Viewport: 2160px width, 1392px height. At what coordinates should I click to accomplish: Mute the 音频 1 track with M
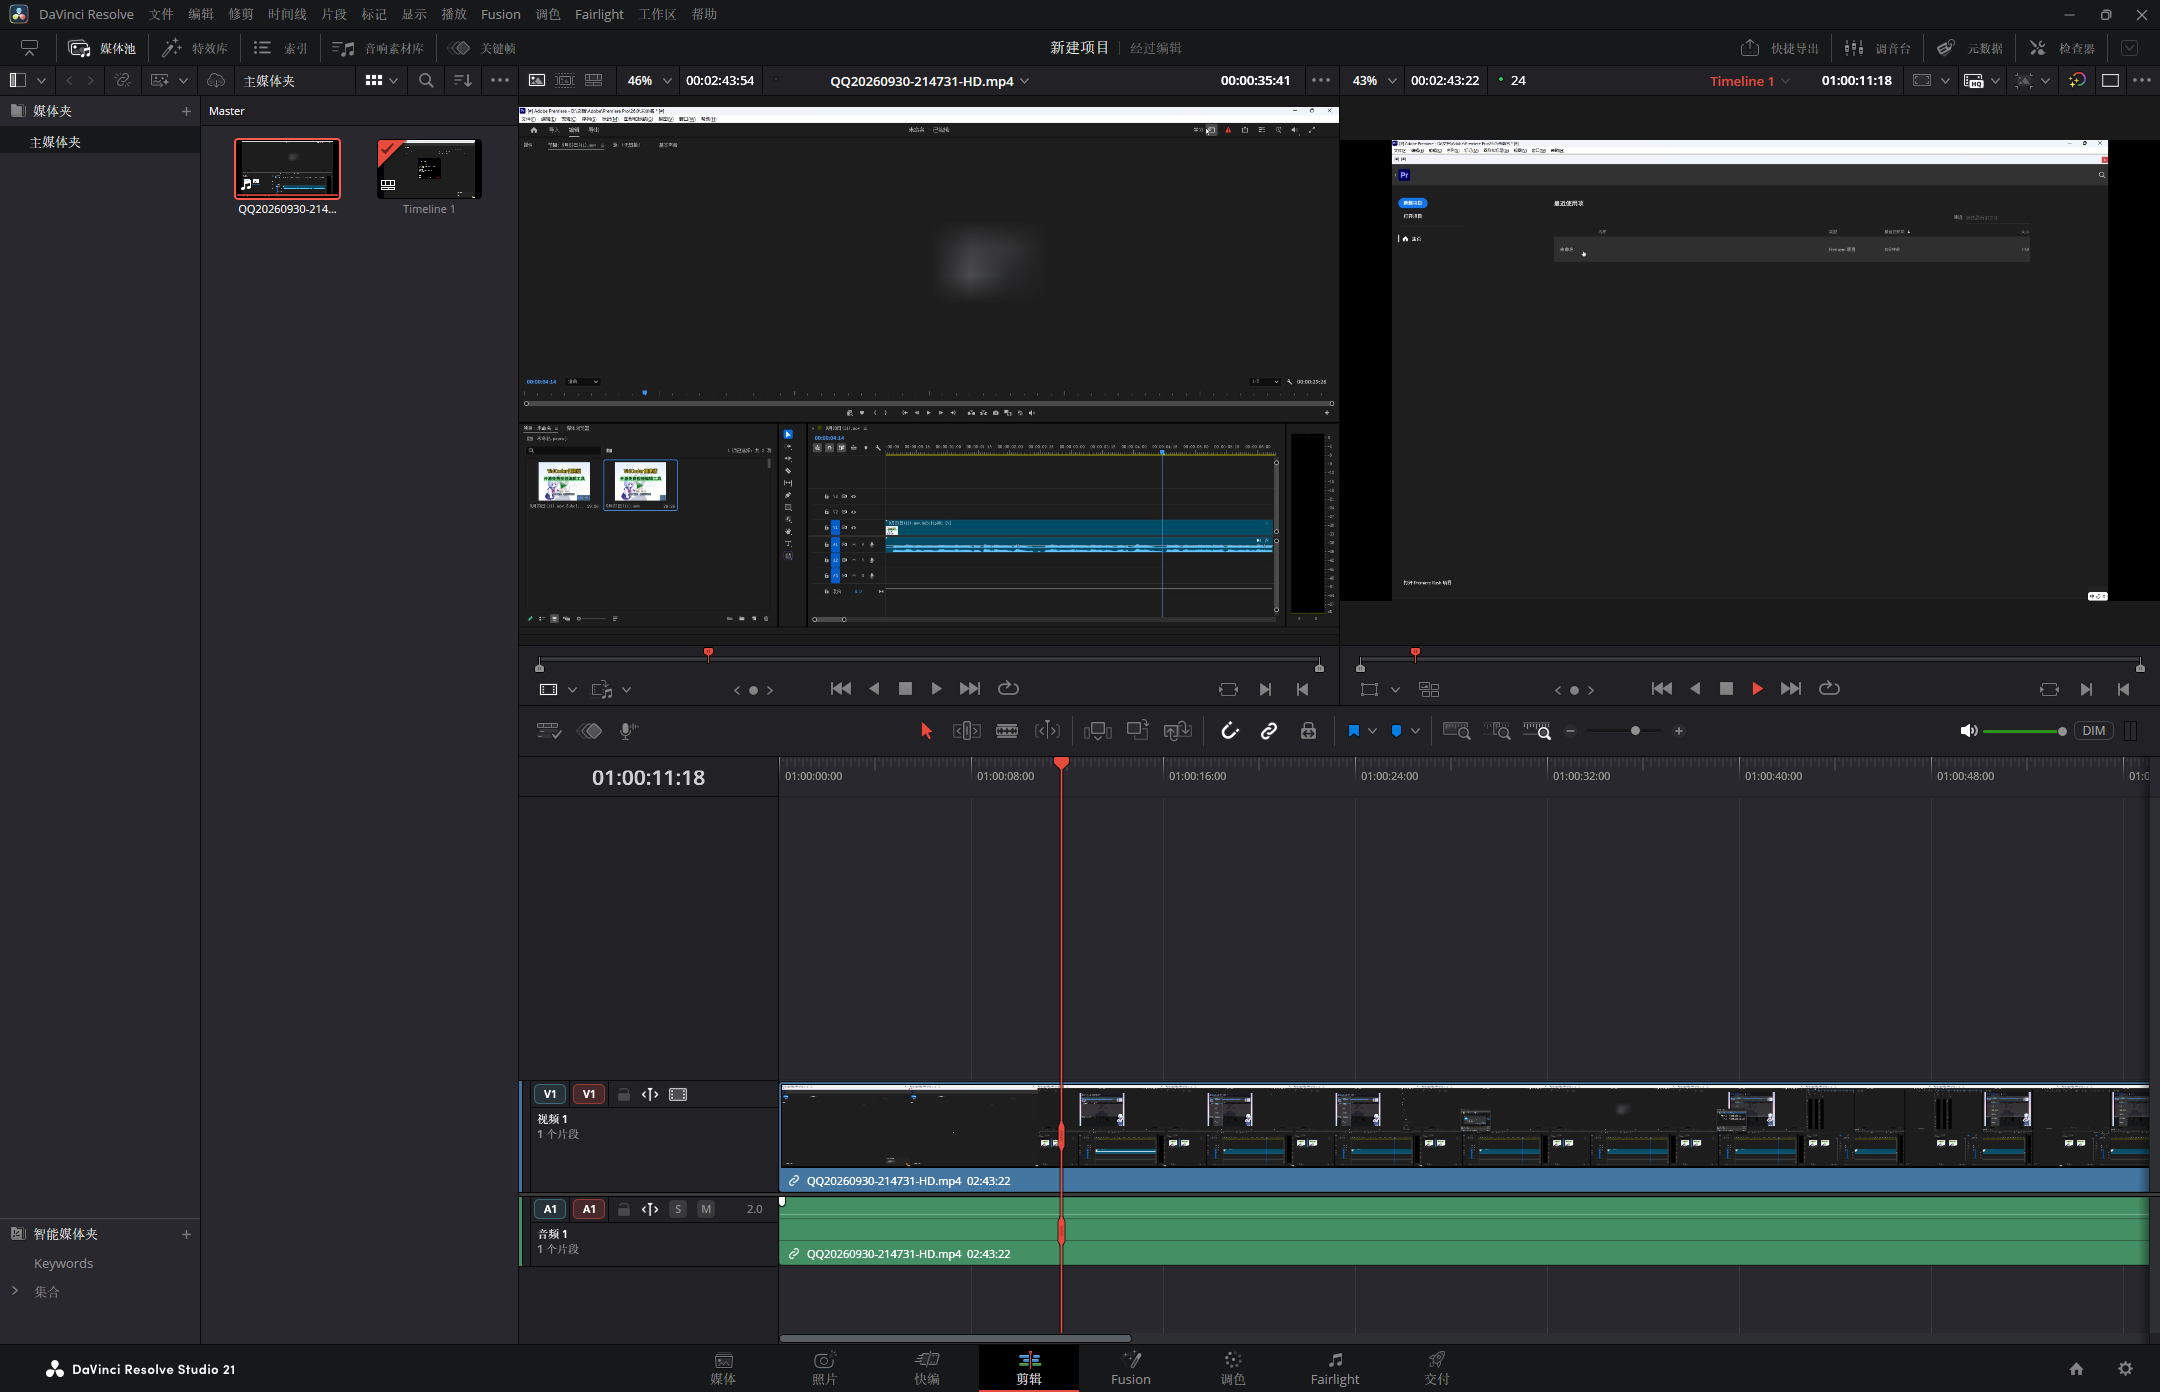coord(706,1209)
